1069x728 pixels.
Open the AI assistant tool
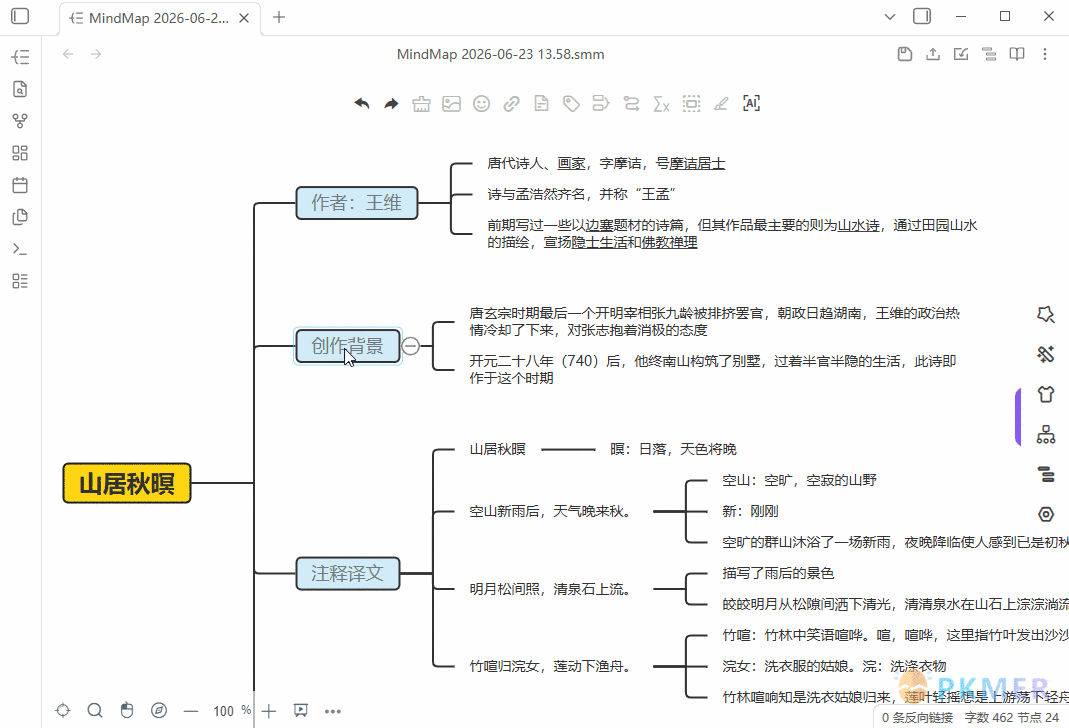[x=751, y=104]
